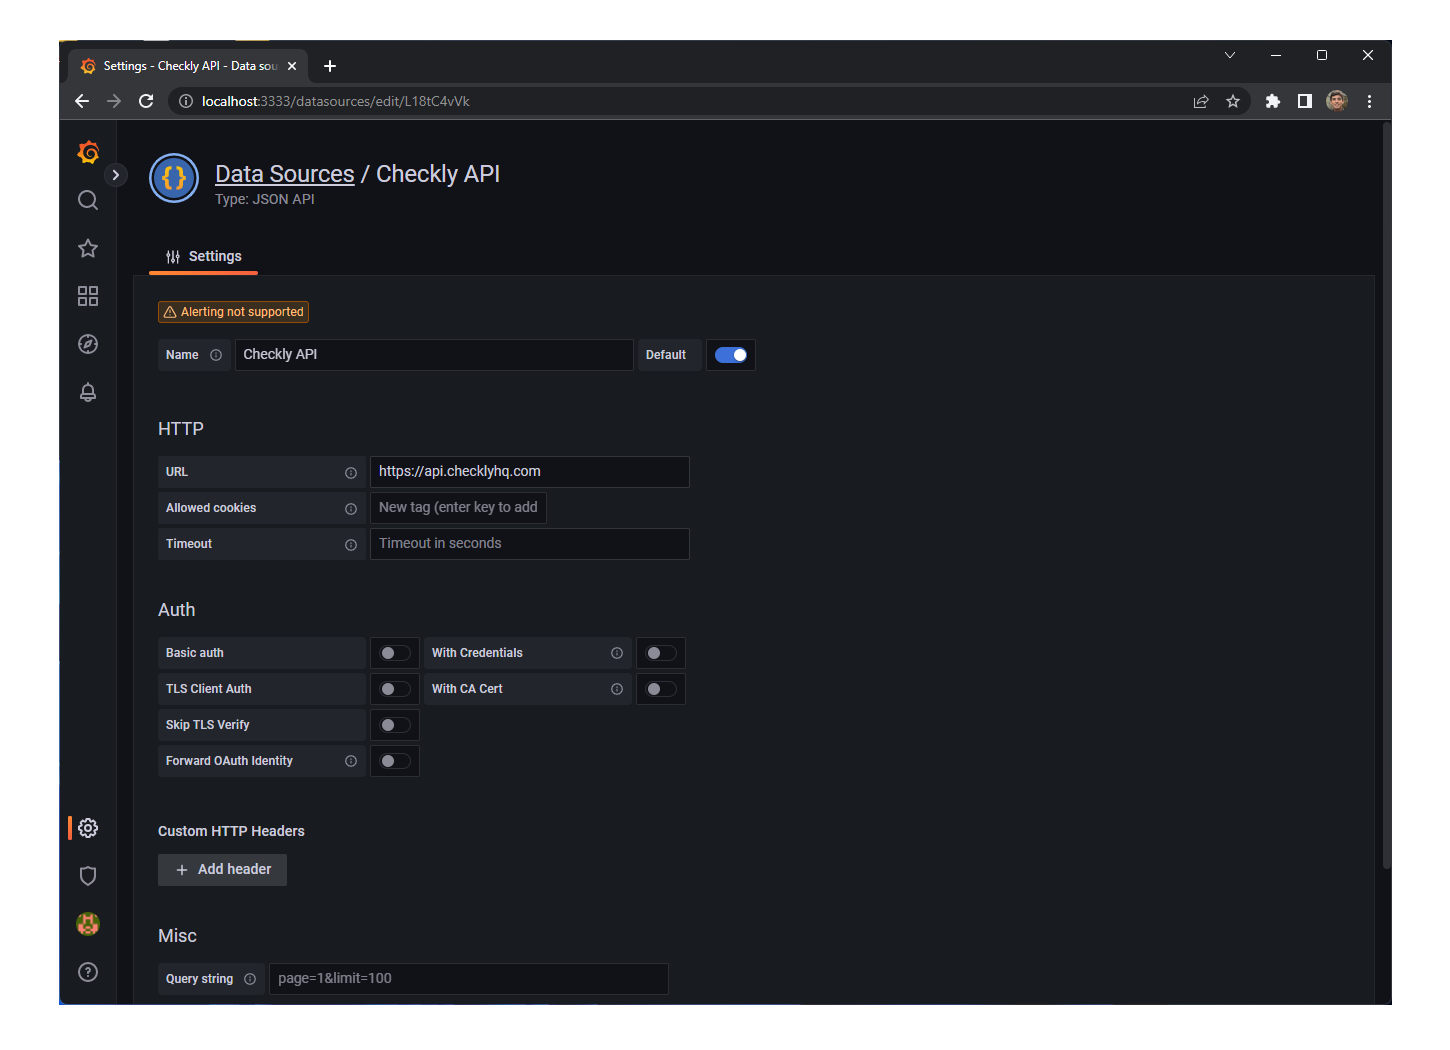Open Chrome's three-dot menu
The width and height of the screenshot is (1450, 1050).
(x=1369, y=101)
